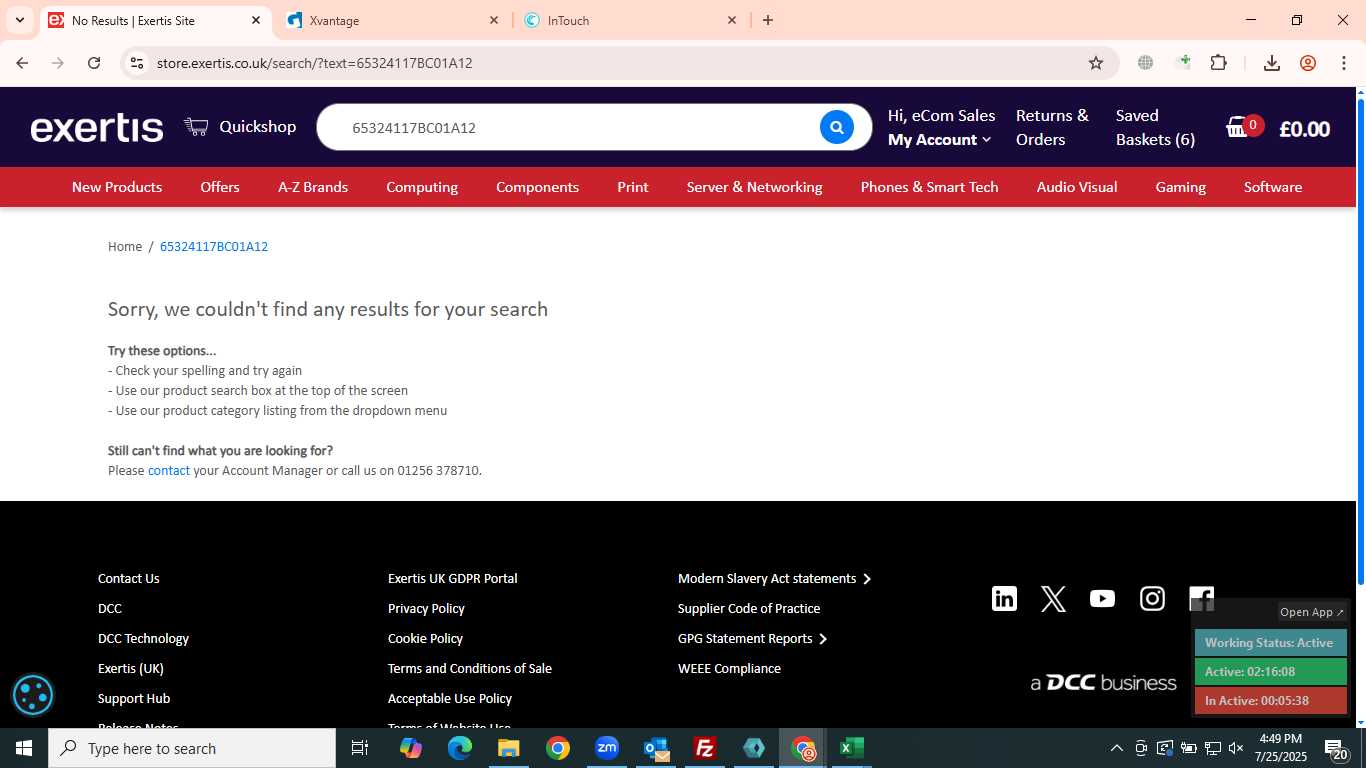Viewport: 1366px width, 768px height.
Task: Open Computing menu
Action: pos(422,187)
